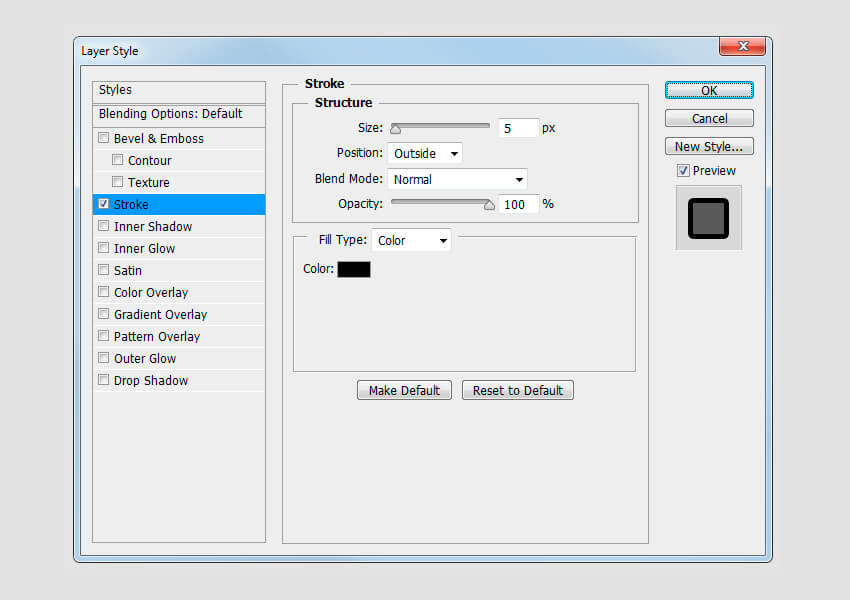The image size is (850, 600).
Task: Uncheck the Stroke effect checkbox
Action: pos(104,204)
